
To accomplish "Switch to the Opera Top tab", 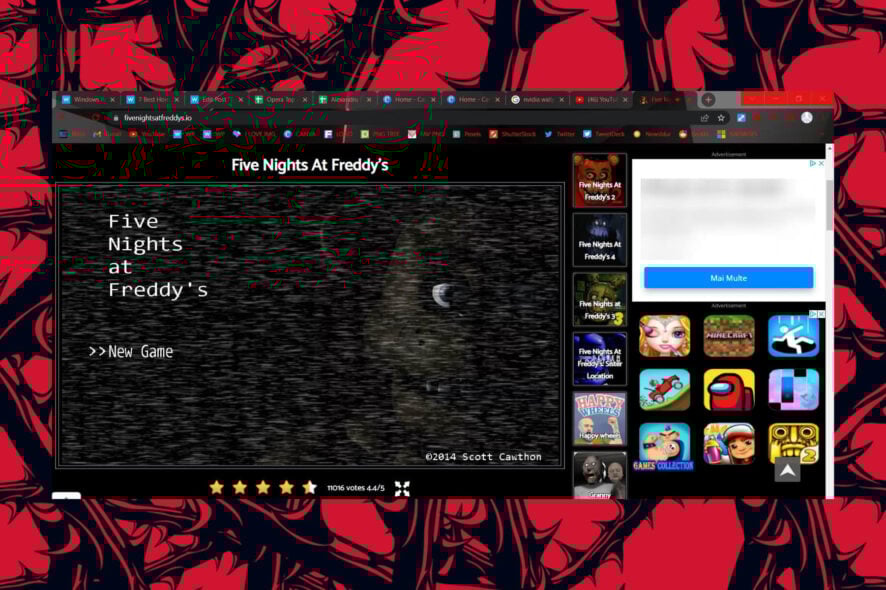I will 281,99.
